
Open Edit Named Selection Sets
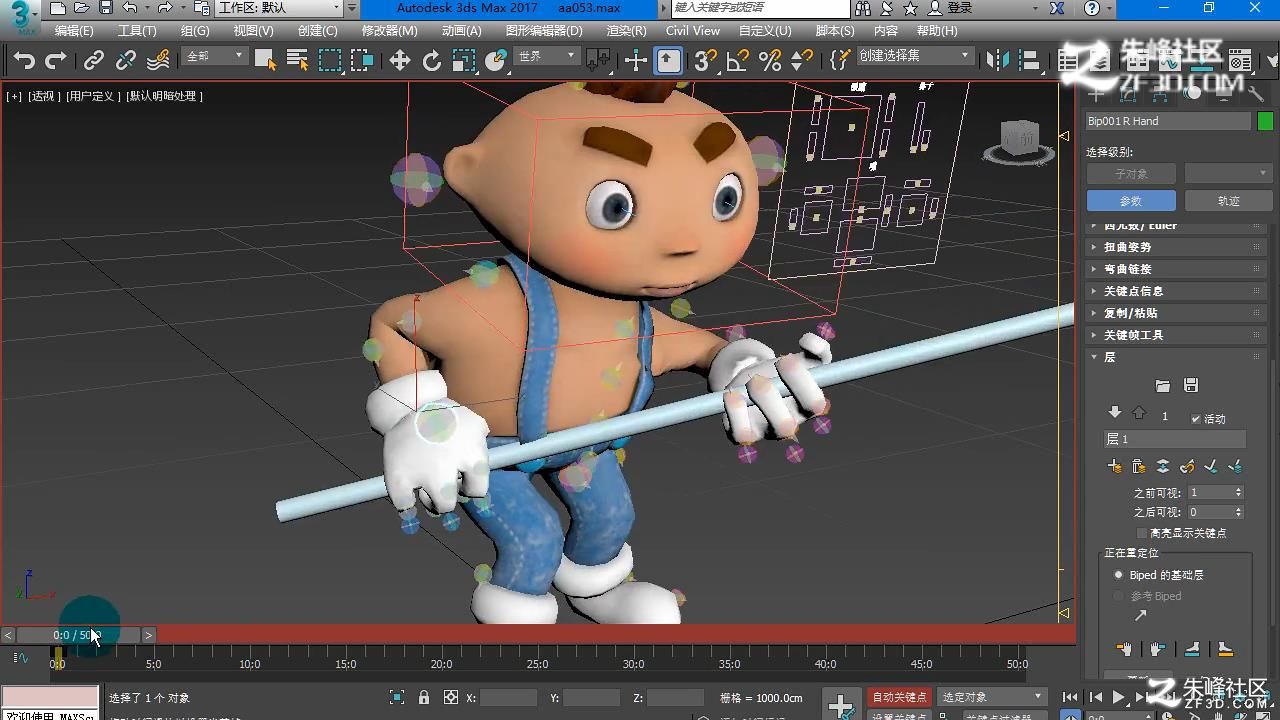tap(841, 61)
